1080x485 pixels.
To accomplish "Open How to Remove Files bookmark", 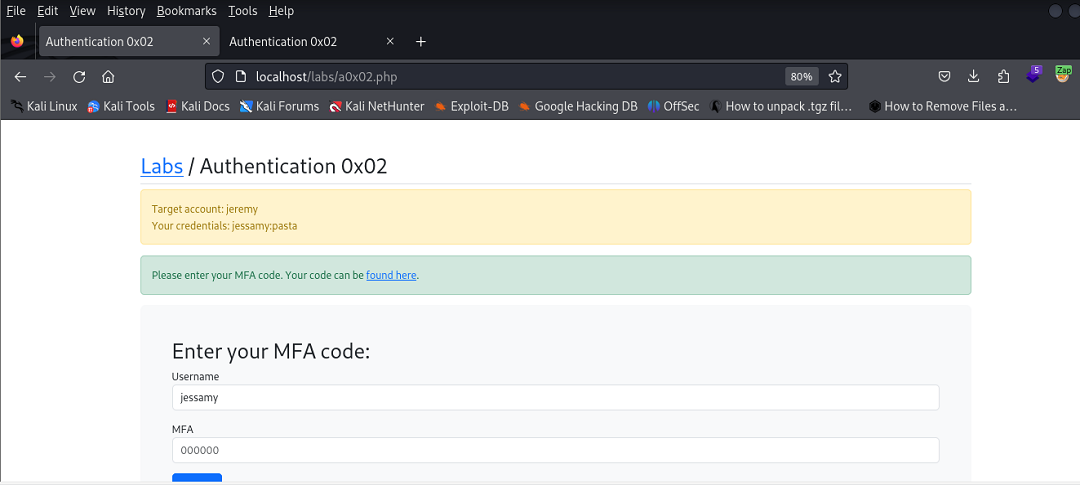I will pyautogui.click(x=943, y=106).
